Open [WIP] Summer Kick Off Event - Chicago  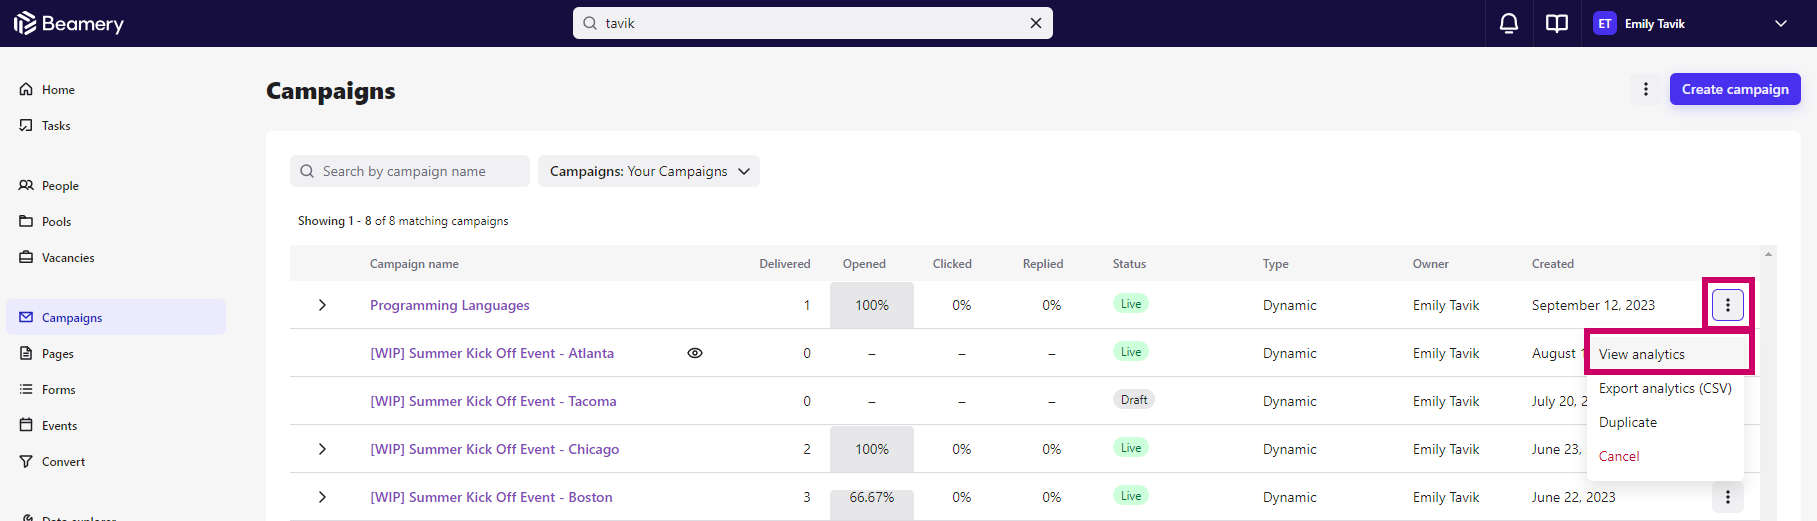[495, 449]
